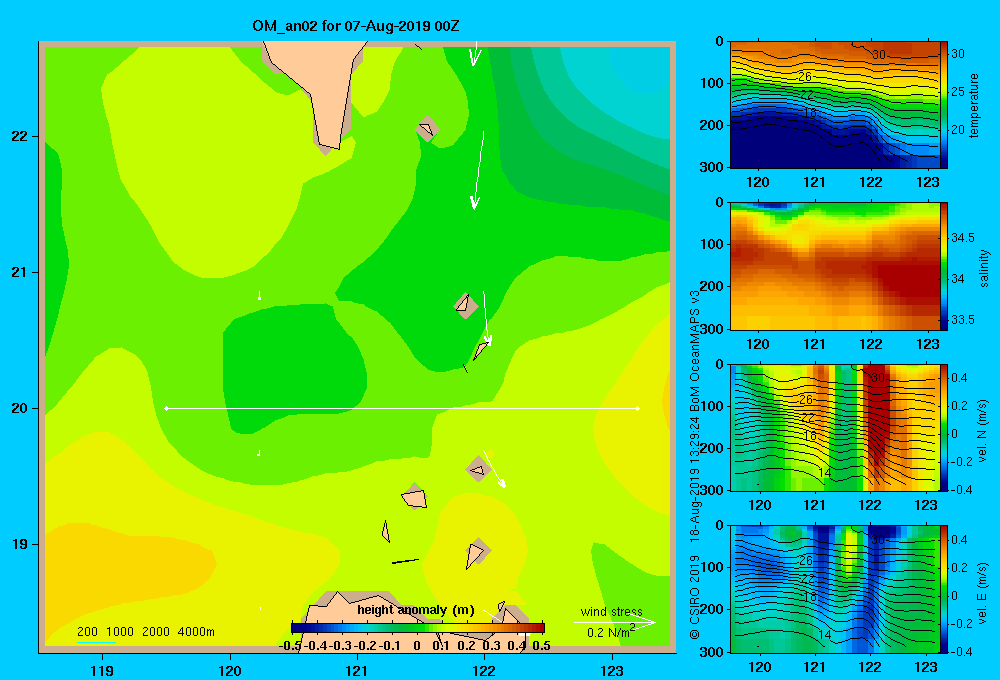Viewport: 1000px width, 680px height.
Task: Click the '0.2 N/m2' wind stress value
Action: pyautogui.click(x=611, y=632)
